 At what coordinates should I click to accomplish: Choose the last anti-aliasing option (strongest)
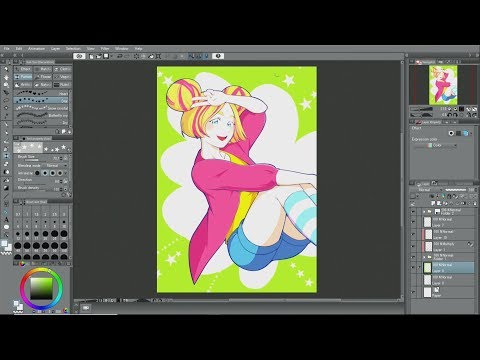pyautogui.click(x=60, y=173)
